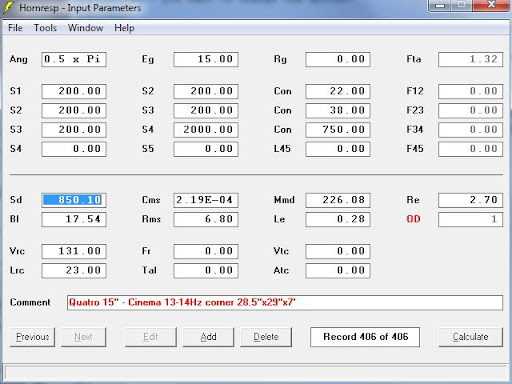This screenshot has height=384, width=512.
Task: Click the greyed-out Edit button
Action: pyautogui.click(x=151, y=337)
